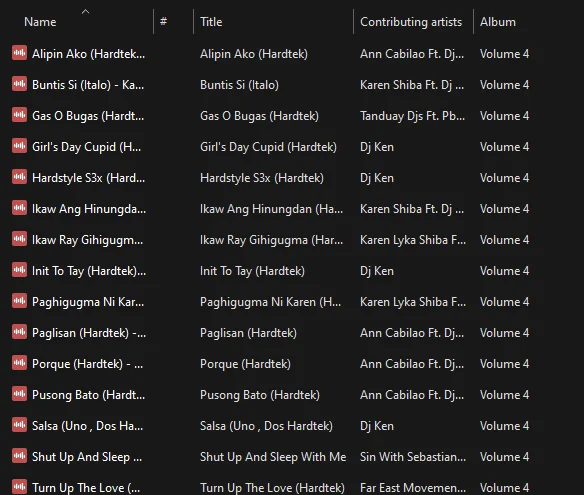Image resolution: width=584 pixels, height=495 pixels.
Task: Click artist 'Sin With Sebastian...'
Action: point(413,457)
